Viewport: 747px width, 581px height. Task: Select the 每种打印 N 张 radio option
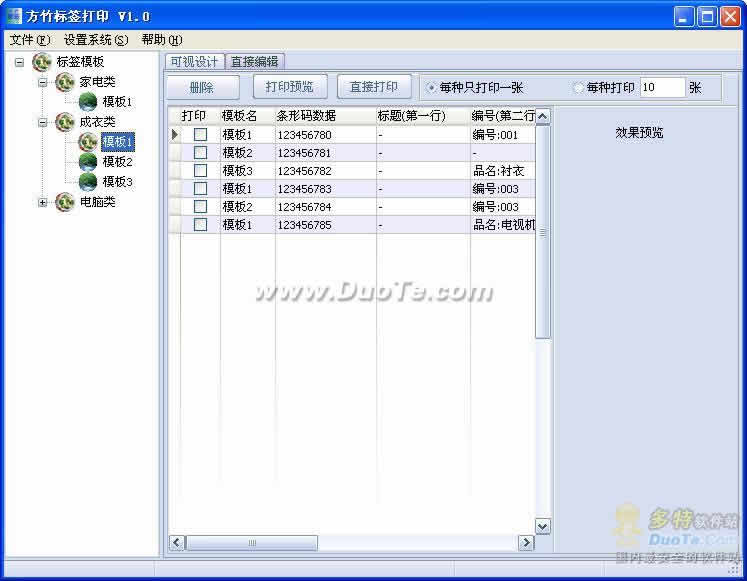pyautogui.click(x=578, y=88)
